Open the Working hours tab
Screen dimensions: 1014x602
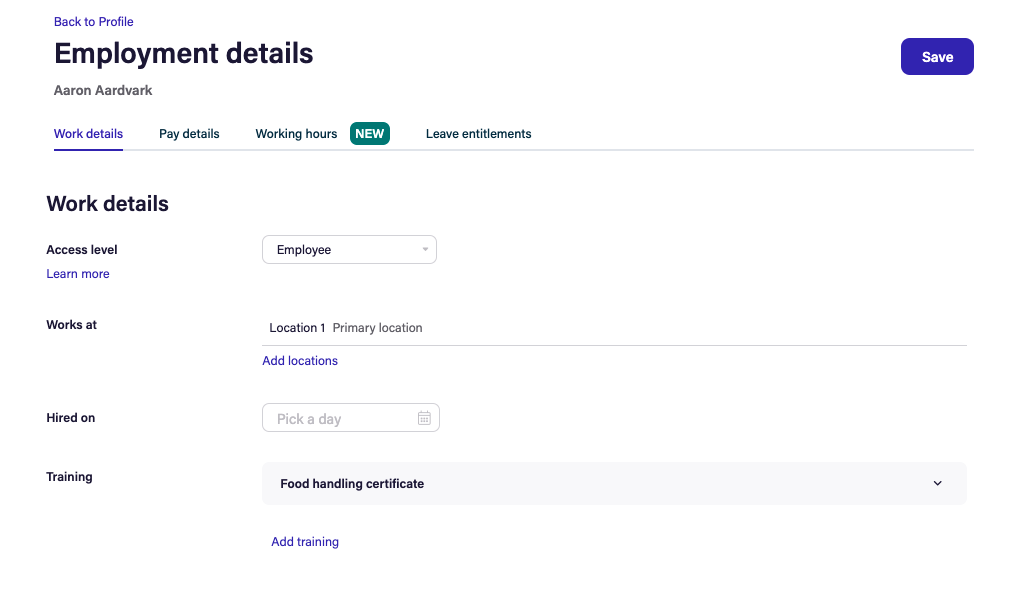pyautogui.click(x=296, y=134)
